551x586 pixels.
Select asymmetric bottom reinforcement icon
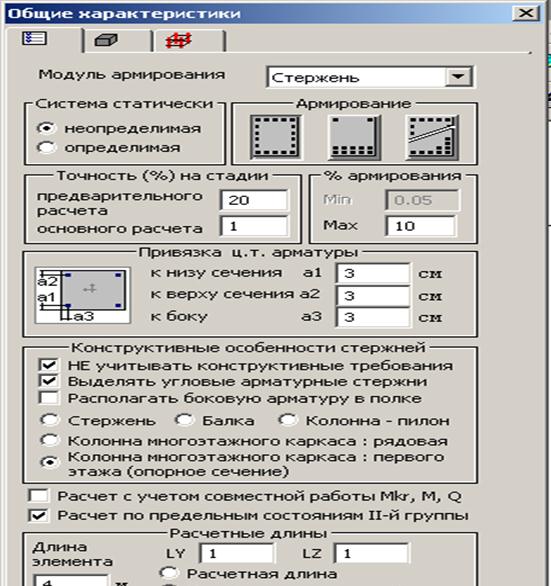pyautogui.click(x=354, y=137)
